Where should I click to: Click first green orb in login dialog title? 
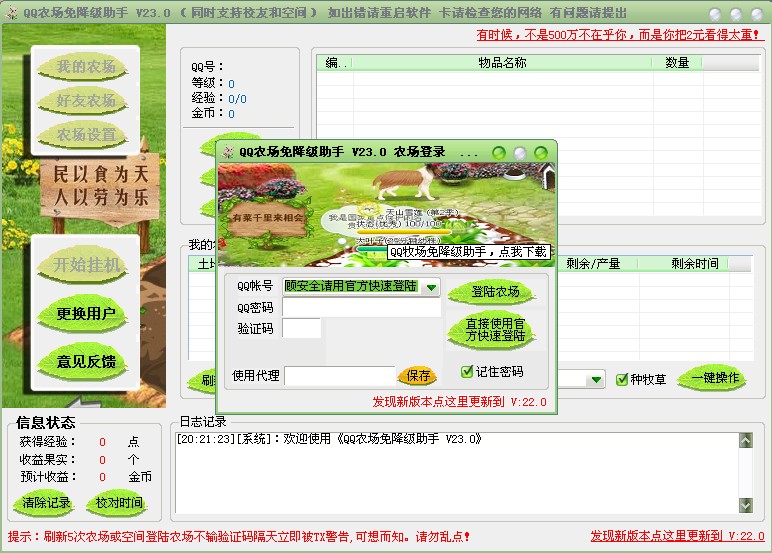click(499, 153)
